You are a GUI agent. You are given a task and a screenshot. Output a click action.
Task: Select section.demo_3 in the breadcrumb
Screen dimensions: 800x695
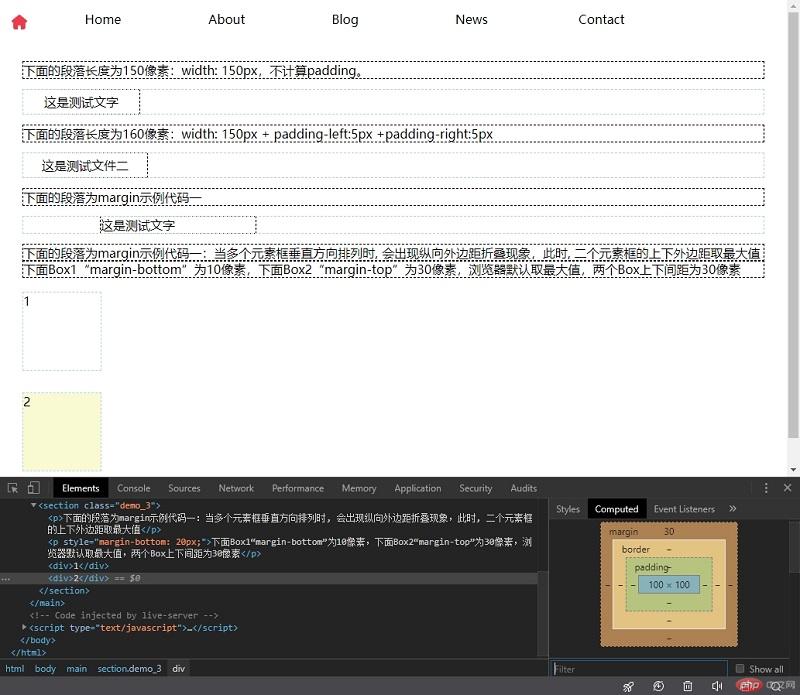[129, 668]
